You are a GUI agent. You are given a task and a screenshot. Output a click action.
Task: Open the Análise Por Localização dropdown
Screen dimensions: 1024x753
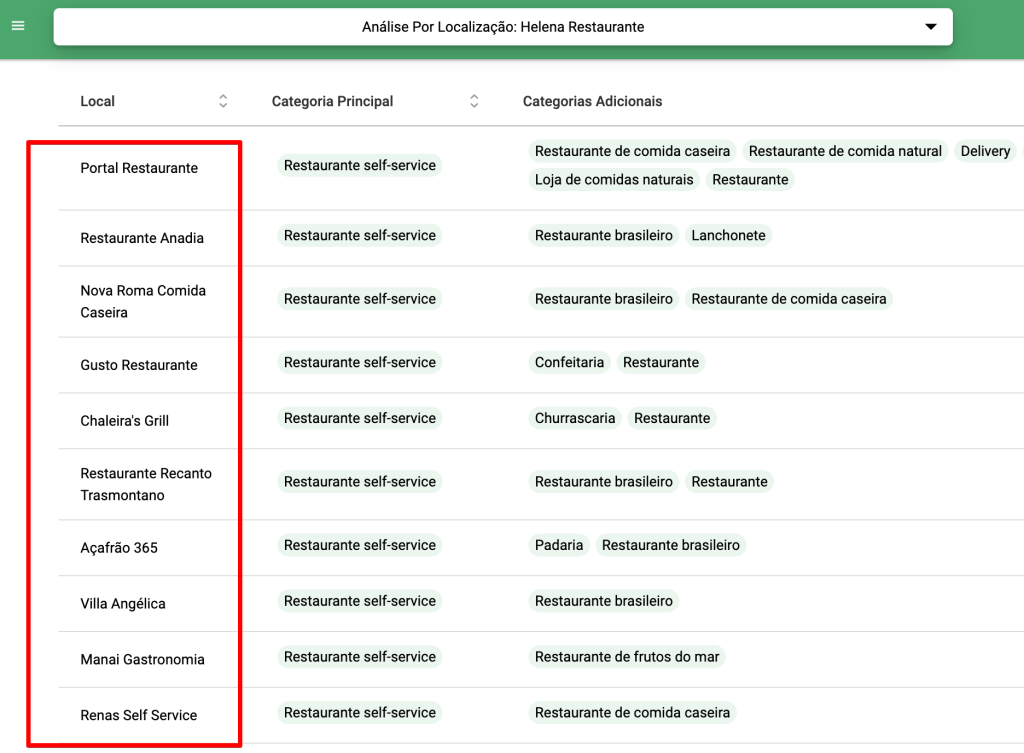[503, 27]
